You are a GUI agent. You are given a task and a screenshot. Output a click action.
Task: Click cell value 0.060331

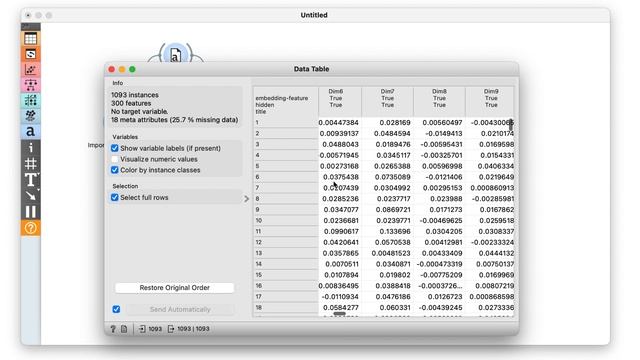(x=395, y=308)
